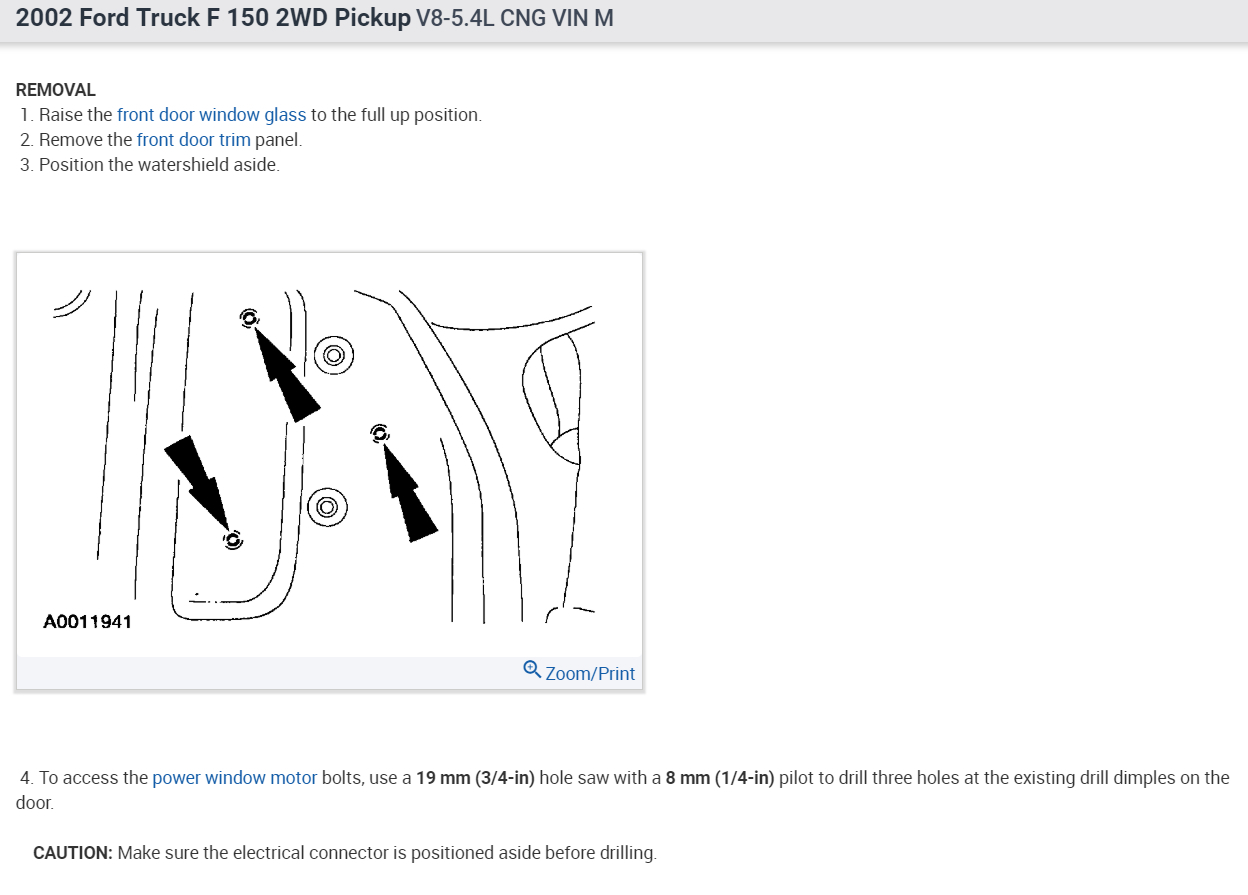
Task: Click the topmost drill dimple in the diagram
Action: [248, 318]
